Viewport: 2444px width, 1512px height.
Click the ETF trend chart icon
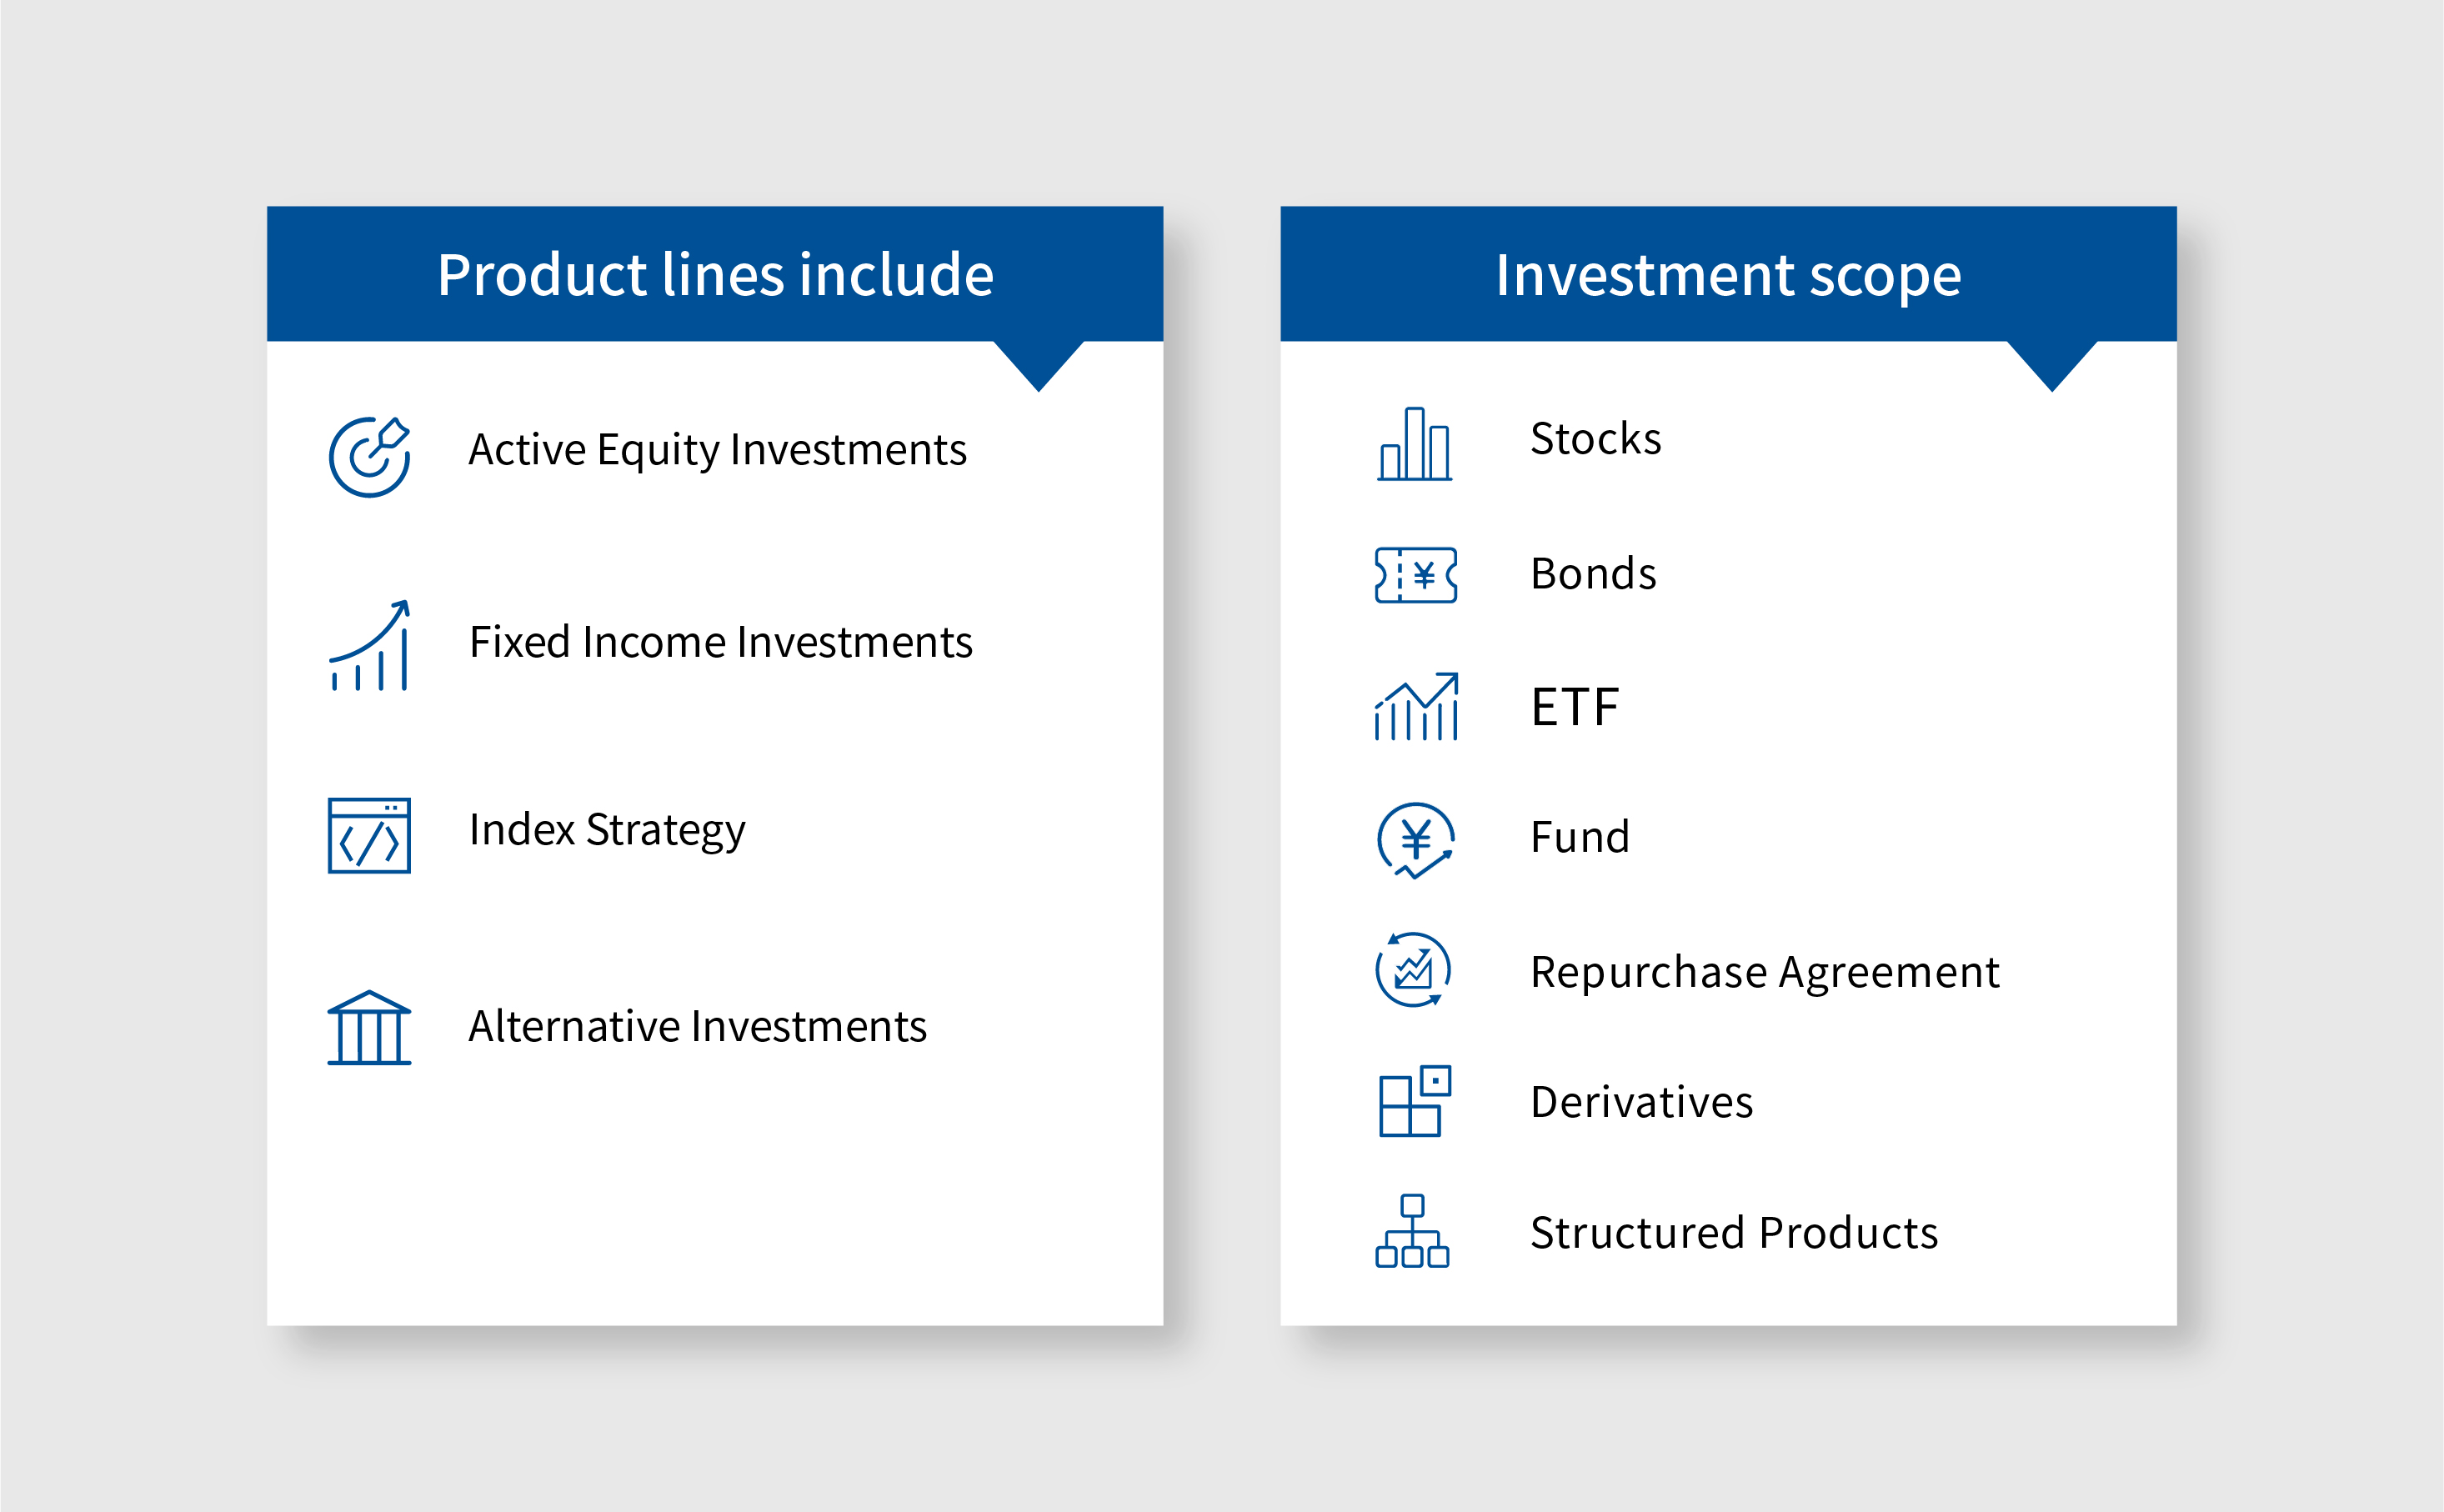click(x=1416, y=706)
